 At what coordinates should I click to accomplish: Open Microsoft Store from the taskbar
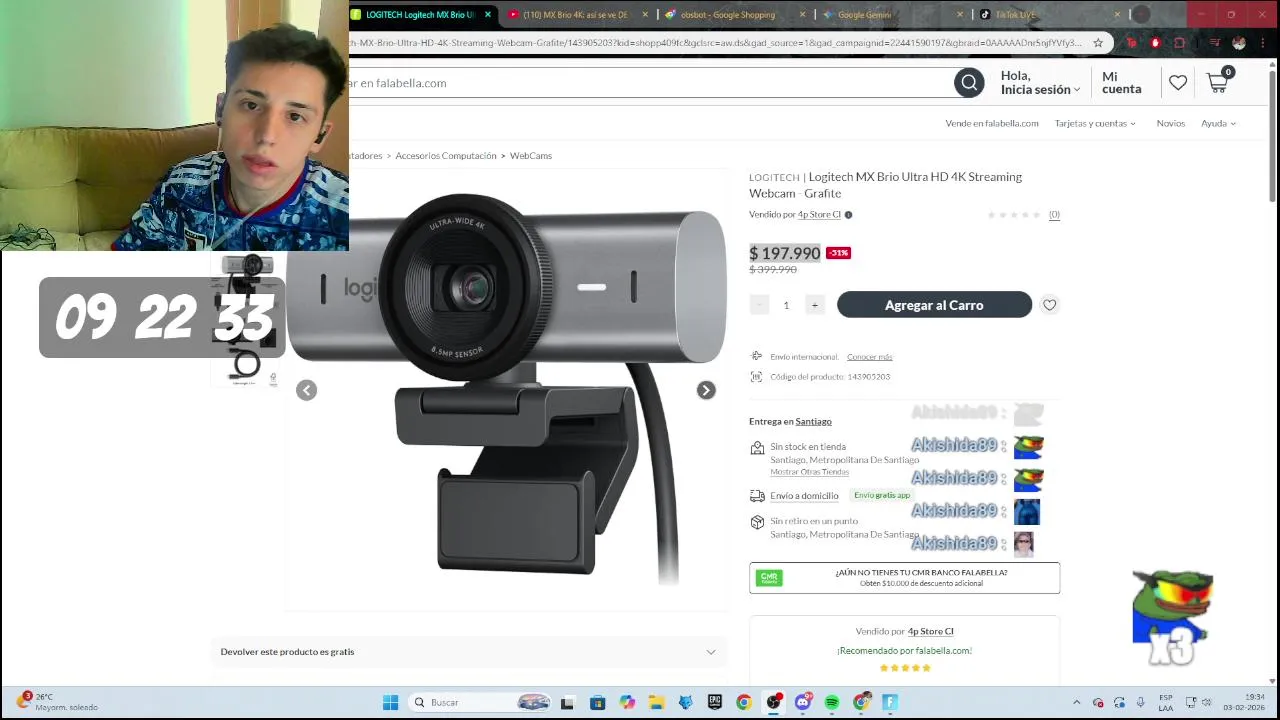597,702
